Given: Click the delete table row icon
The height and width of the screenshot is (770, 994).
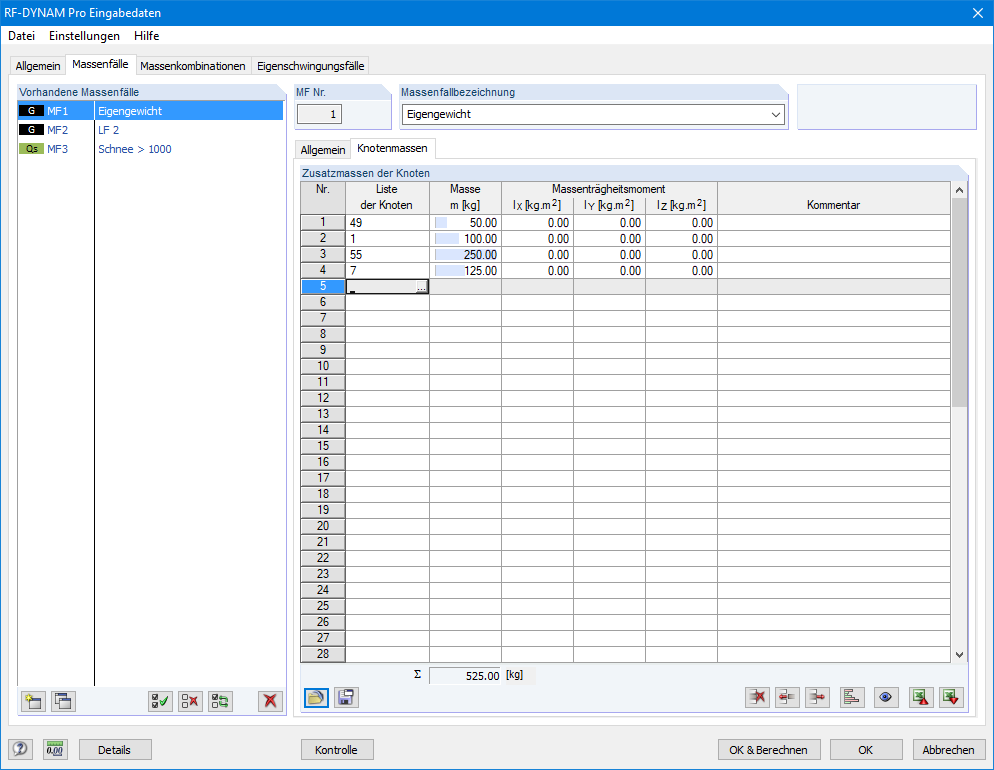Looking at the screenshot, I should click(758, 698).
